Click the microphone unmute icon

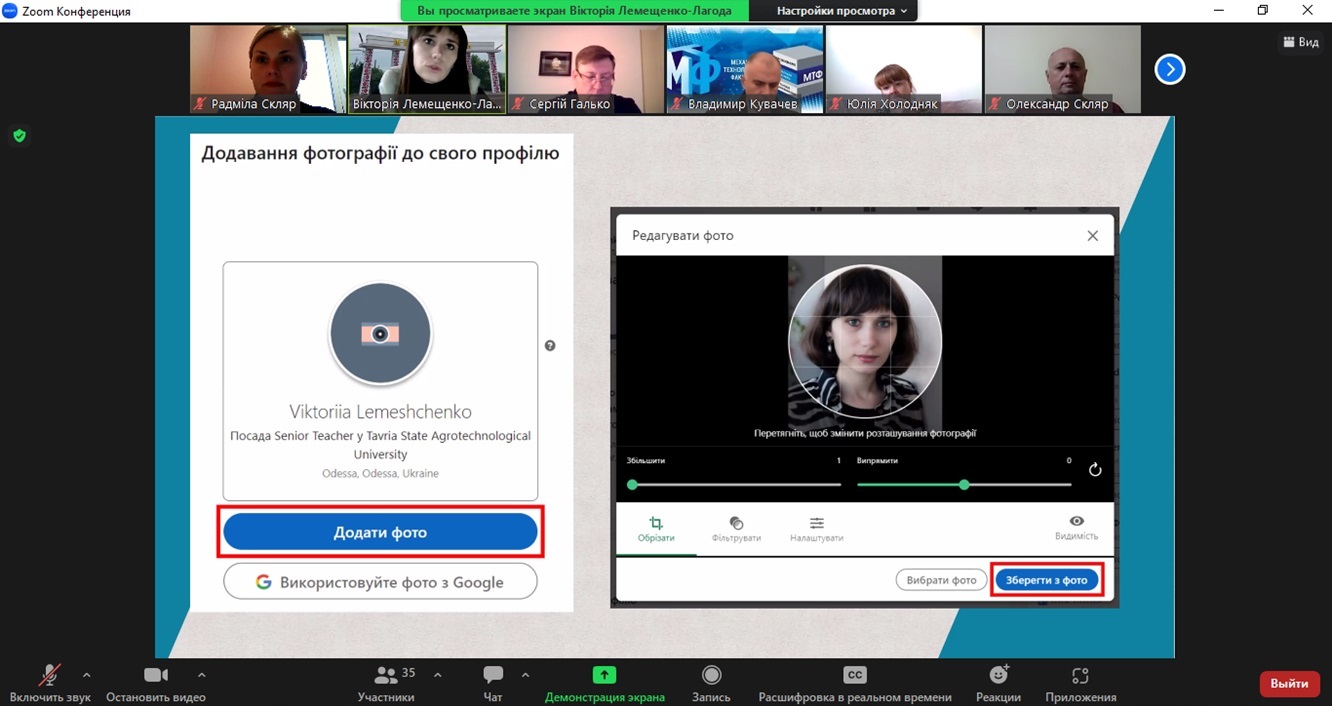49,675
